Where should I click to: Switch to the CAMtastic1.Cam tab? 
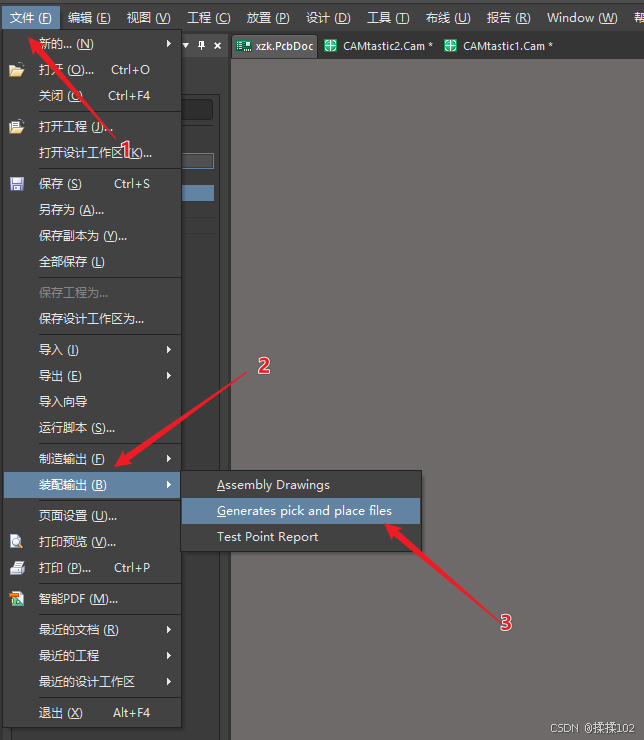pos(499,46)
